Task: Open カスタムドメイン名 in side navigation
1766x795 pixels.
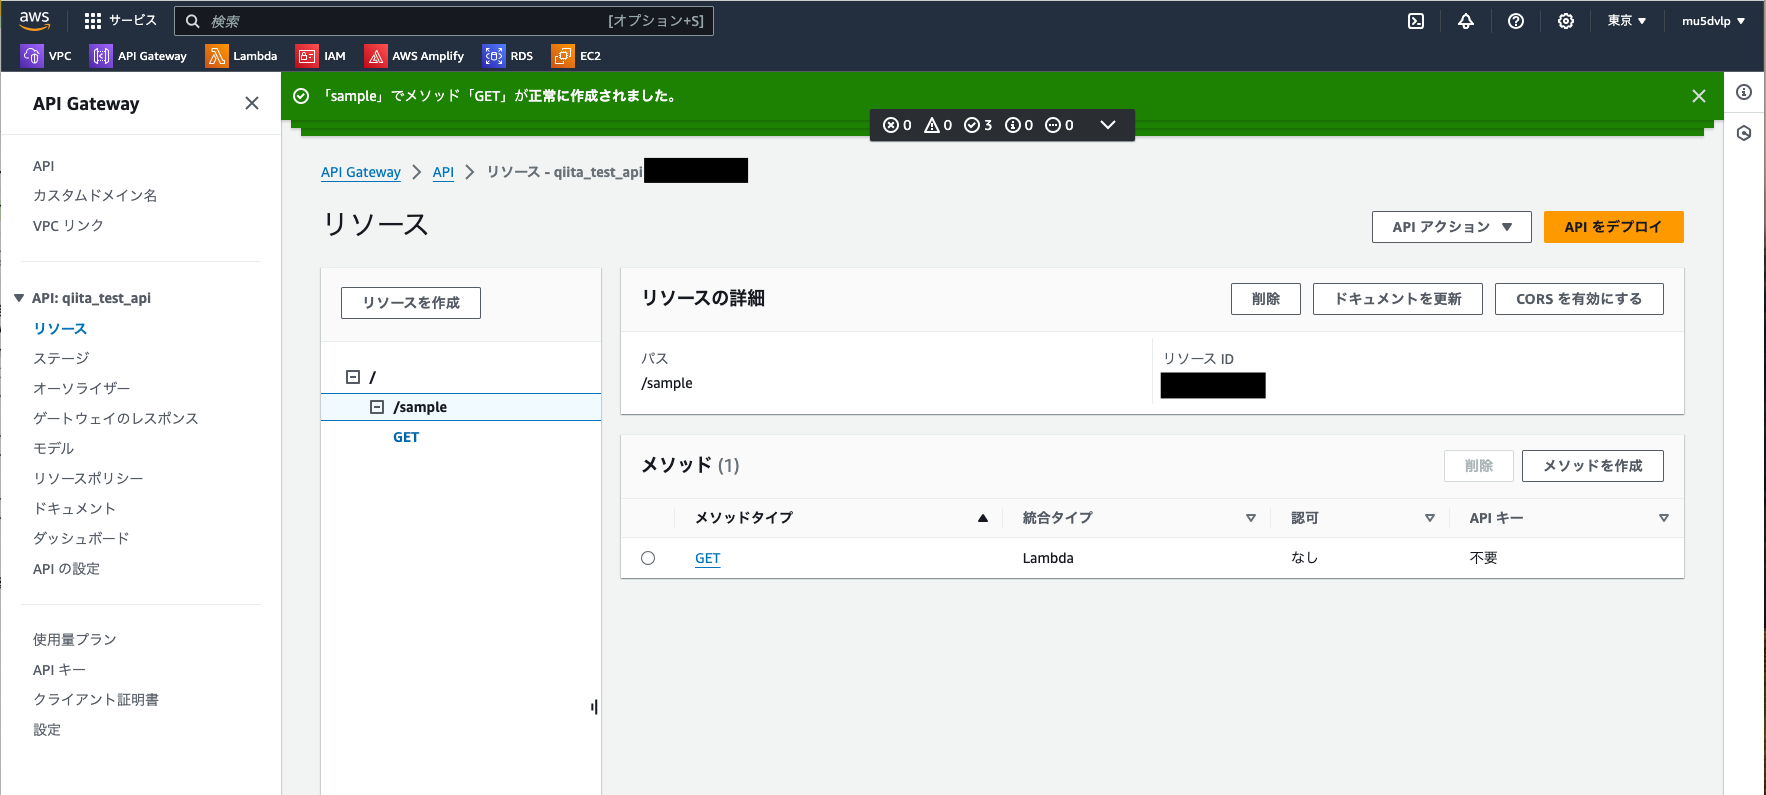Action: pyautogui.click(x=95, y=196)
